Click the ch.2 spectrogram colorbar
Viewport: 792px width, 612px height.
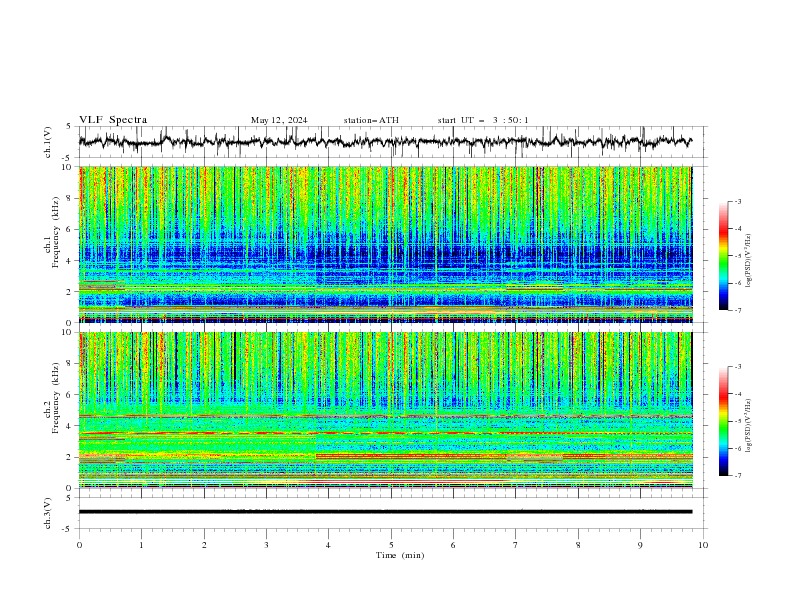[x=723, y=421]
